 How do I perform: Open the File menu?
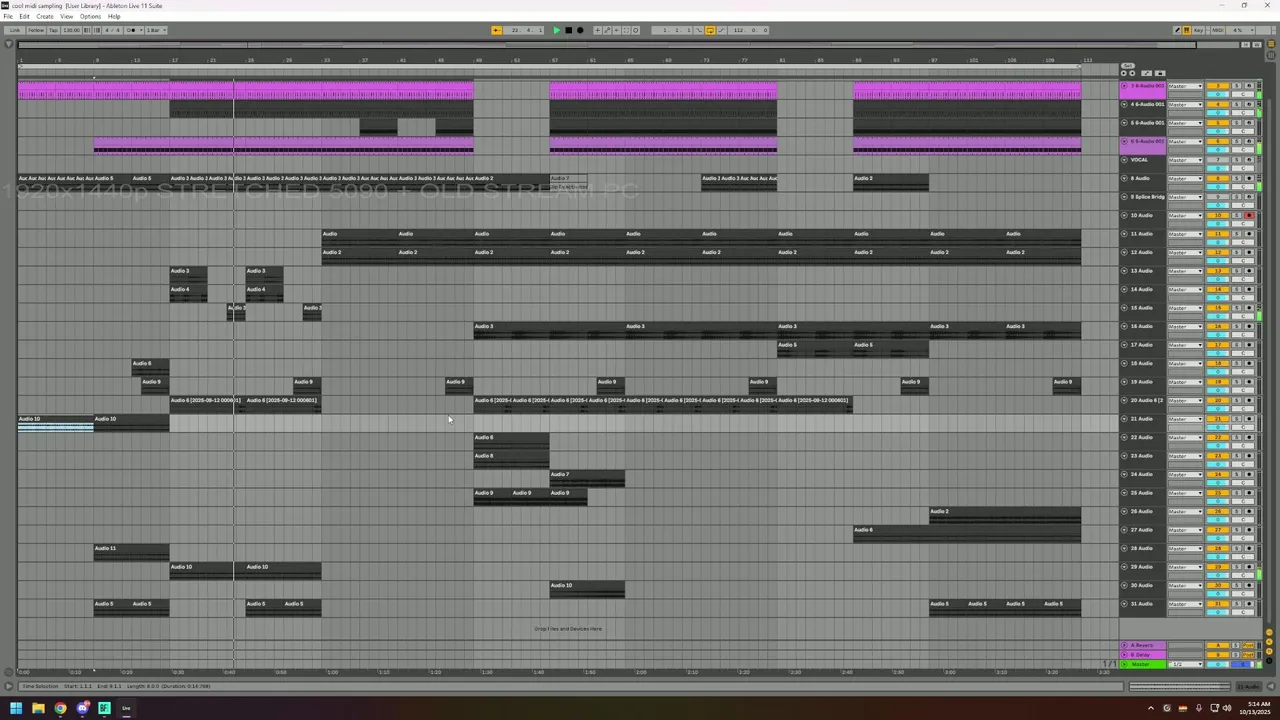coord(8,16)
